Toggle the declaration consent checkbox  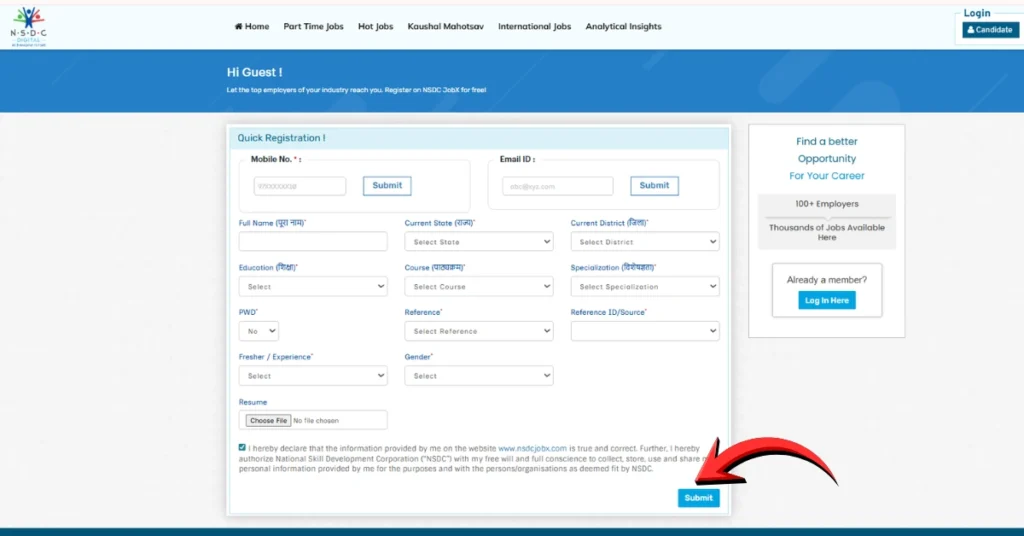[x=242, y=448]
